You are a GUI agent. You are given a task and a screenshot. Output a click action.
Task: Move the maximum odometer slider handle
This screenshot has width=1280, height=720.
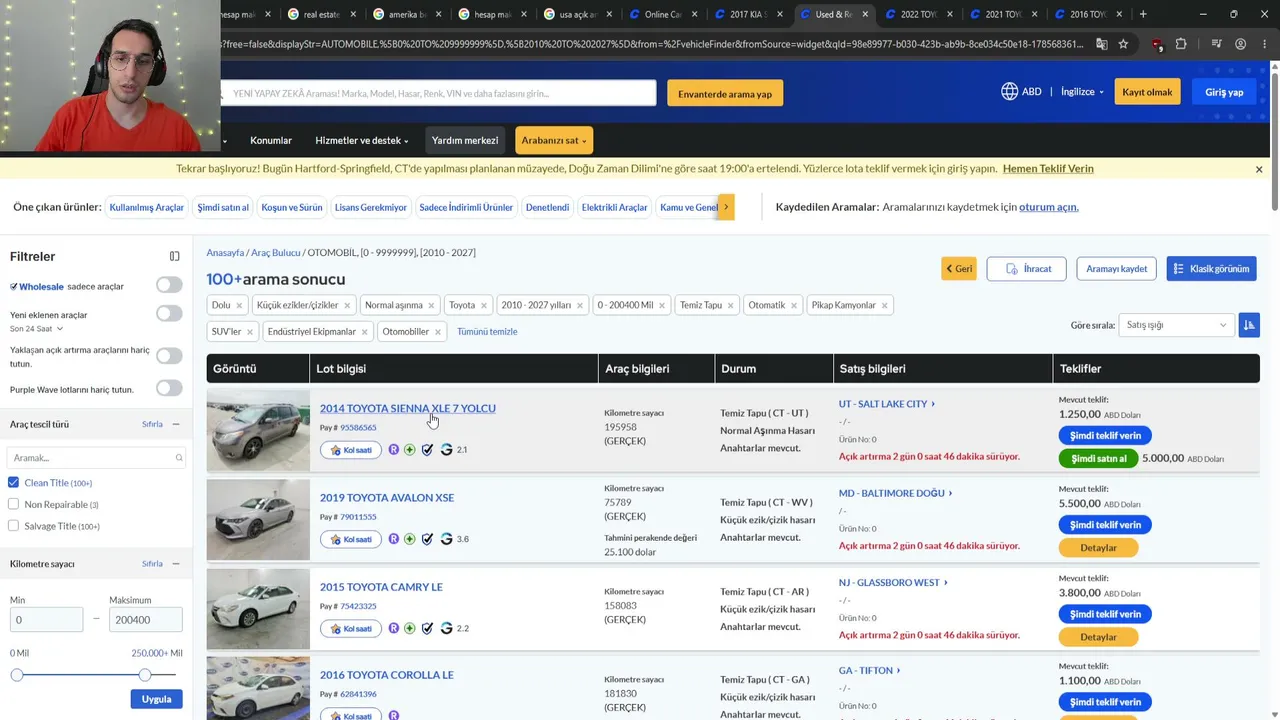(145, 675)
